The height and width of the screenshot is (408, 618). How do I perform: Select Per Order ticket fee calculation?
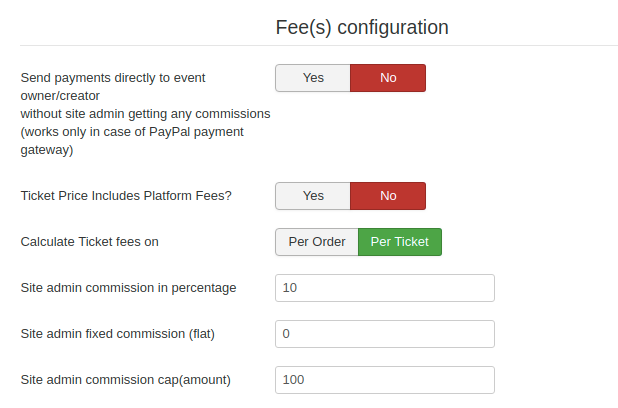click(317, 242)
